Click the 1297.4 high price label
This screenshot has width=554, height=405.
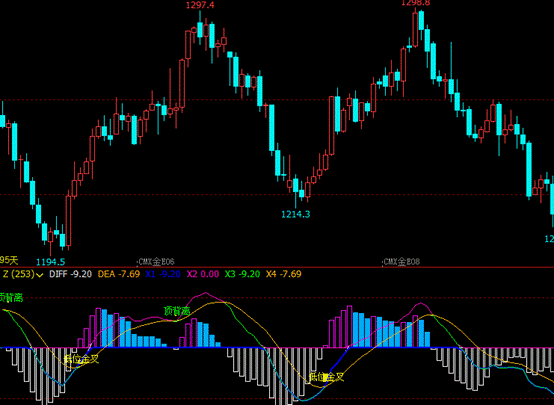pyautogui.click(x=200, y=5)
